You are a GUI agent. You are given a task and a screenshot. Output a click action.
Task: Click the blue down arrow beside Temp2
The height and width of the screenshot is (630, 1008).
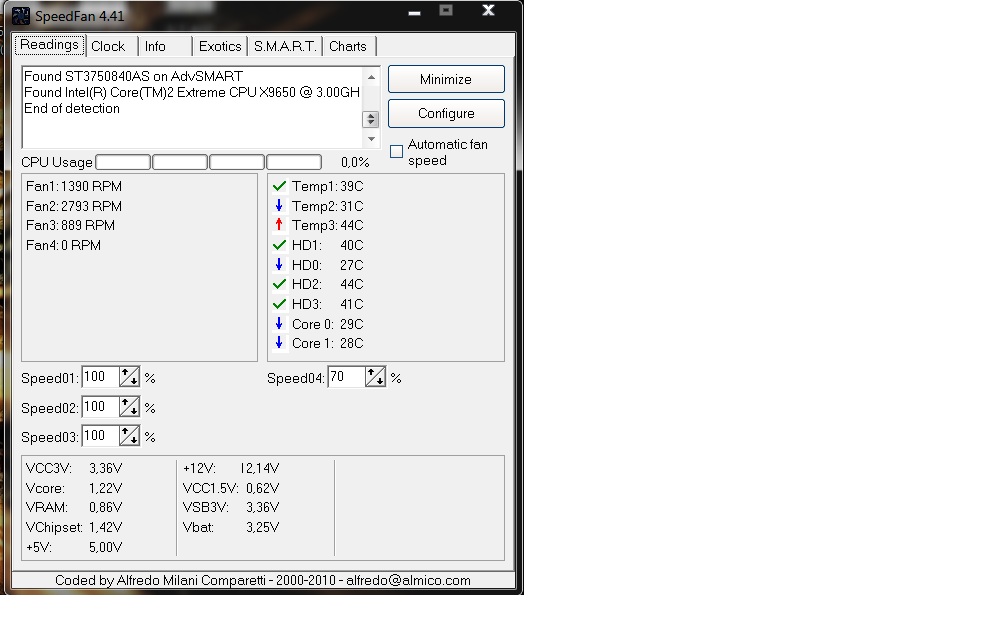279,206
